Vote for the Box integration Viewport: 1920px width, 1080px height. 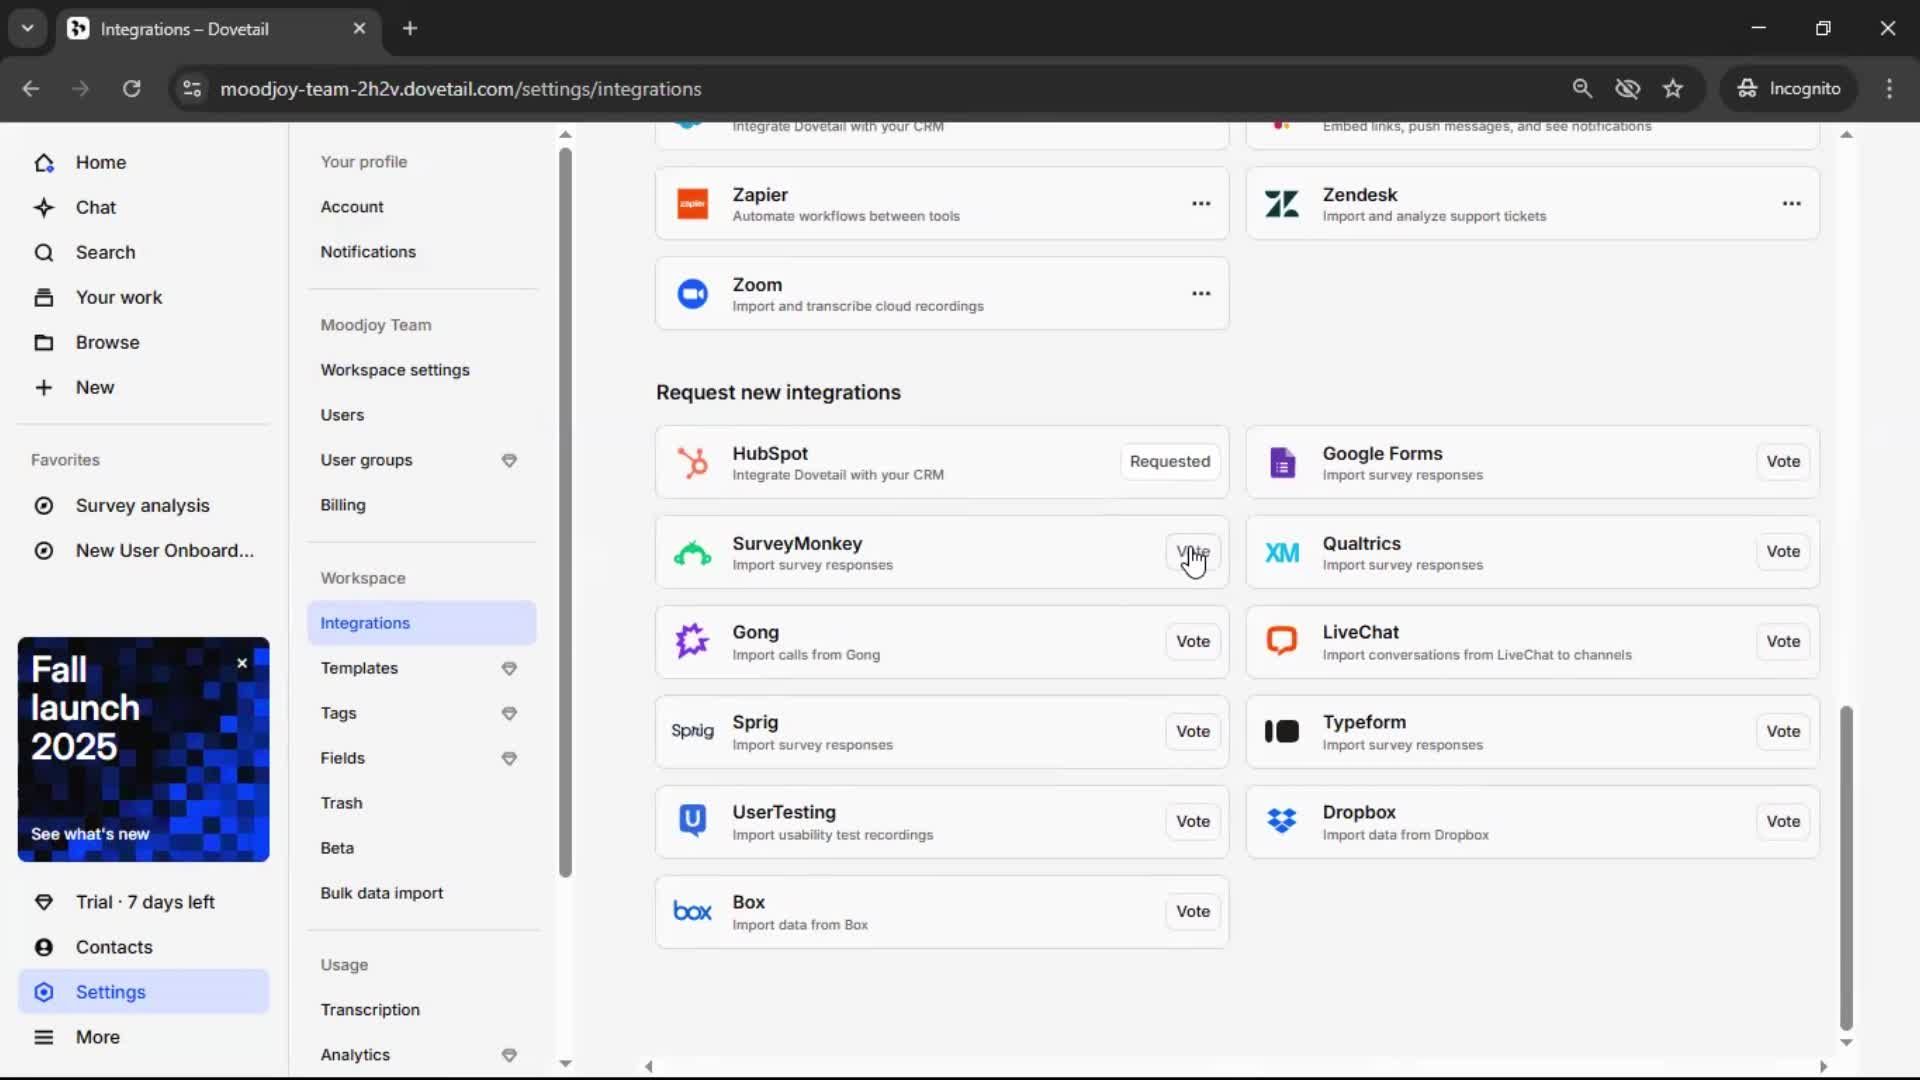click(x=1192, y=912)
